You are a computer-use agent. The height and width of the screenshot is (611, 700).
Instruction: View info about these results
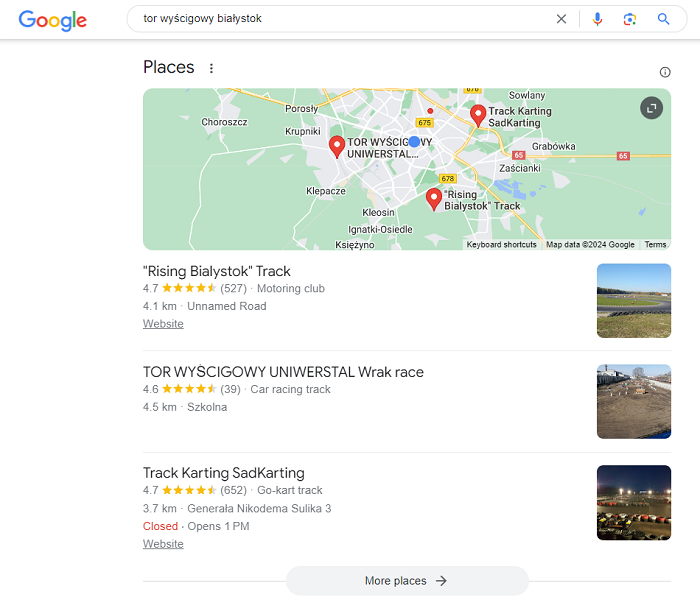click(665, 72)
